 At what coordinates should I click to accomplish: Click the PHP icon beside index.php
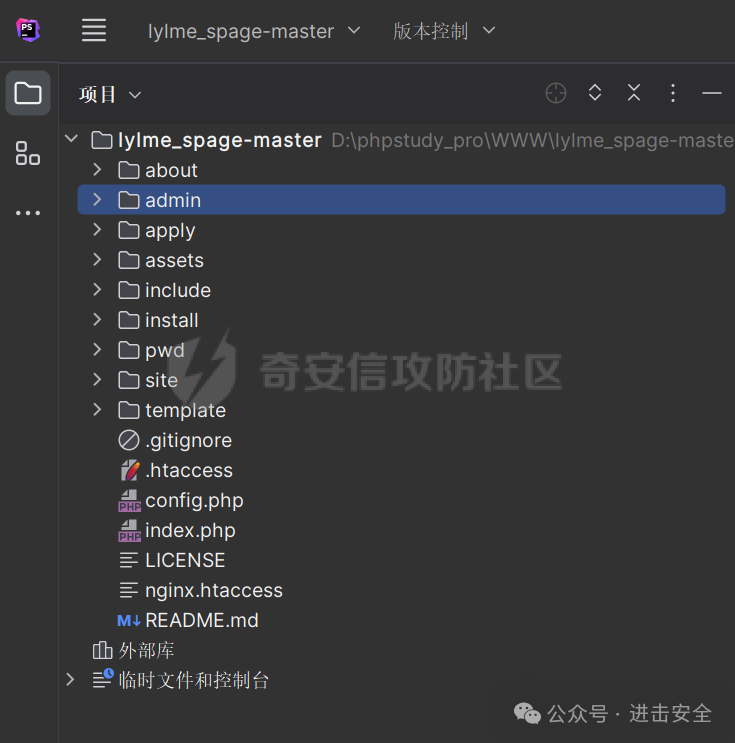pyautogui.click(x=129, y=530)
